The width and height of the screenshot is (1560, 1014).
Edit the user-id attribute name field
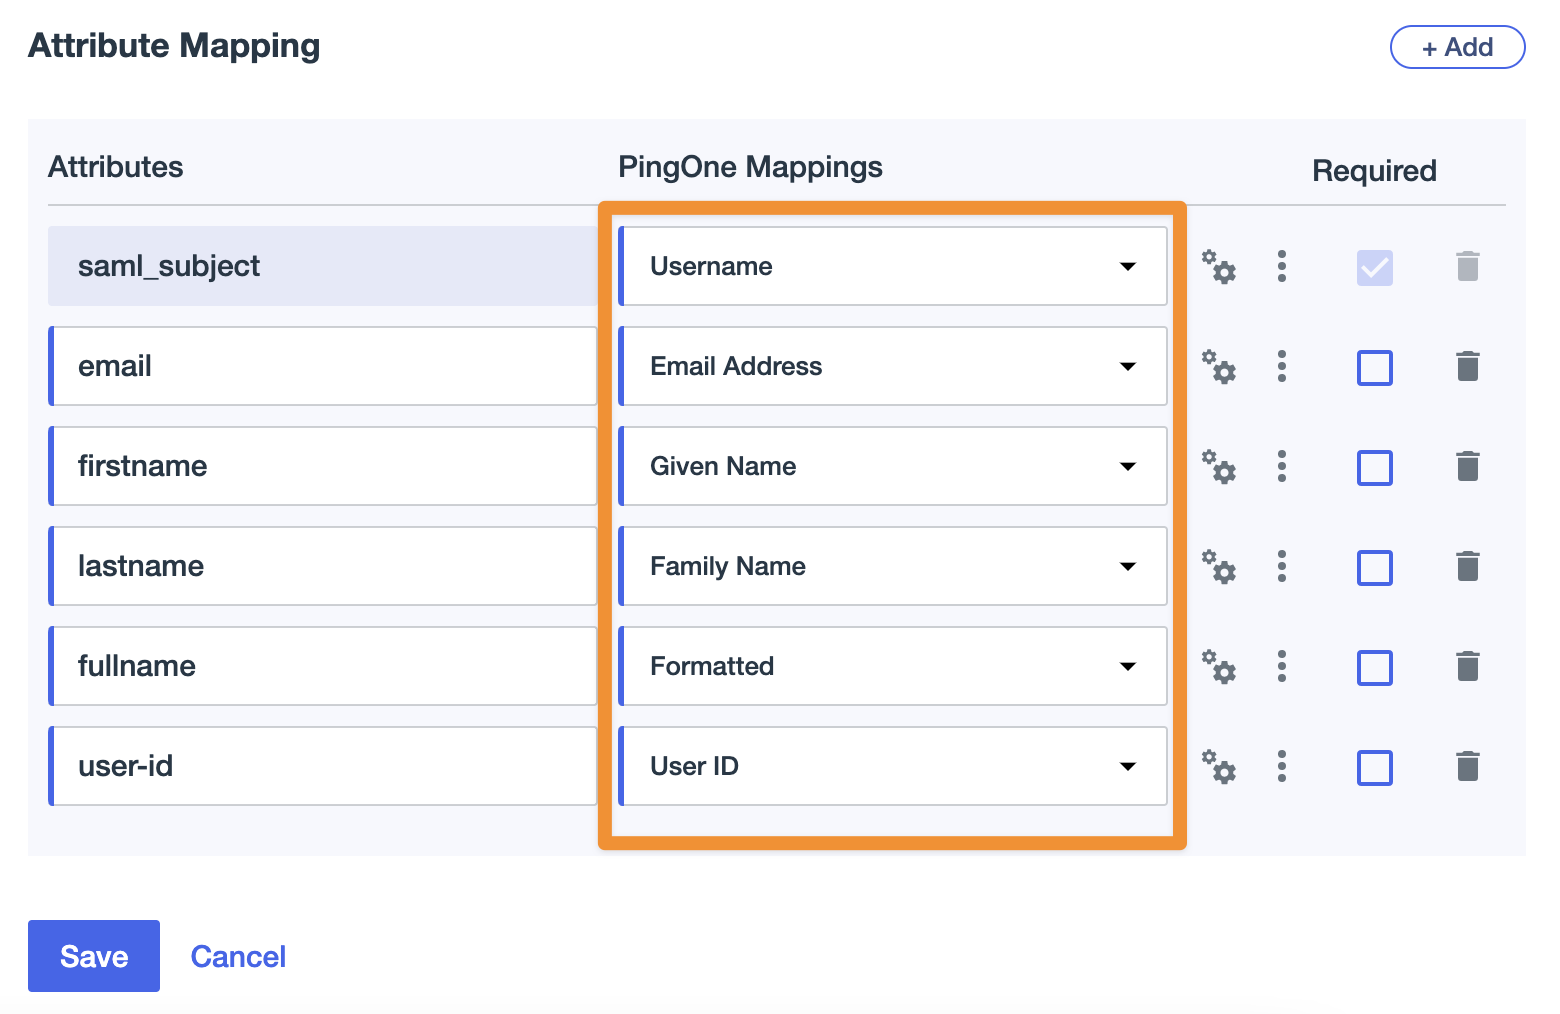pos(323,766)
